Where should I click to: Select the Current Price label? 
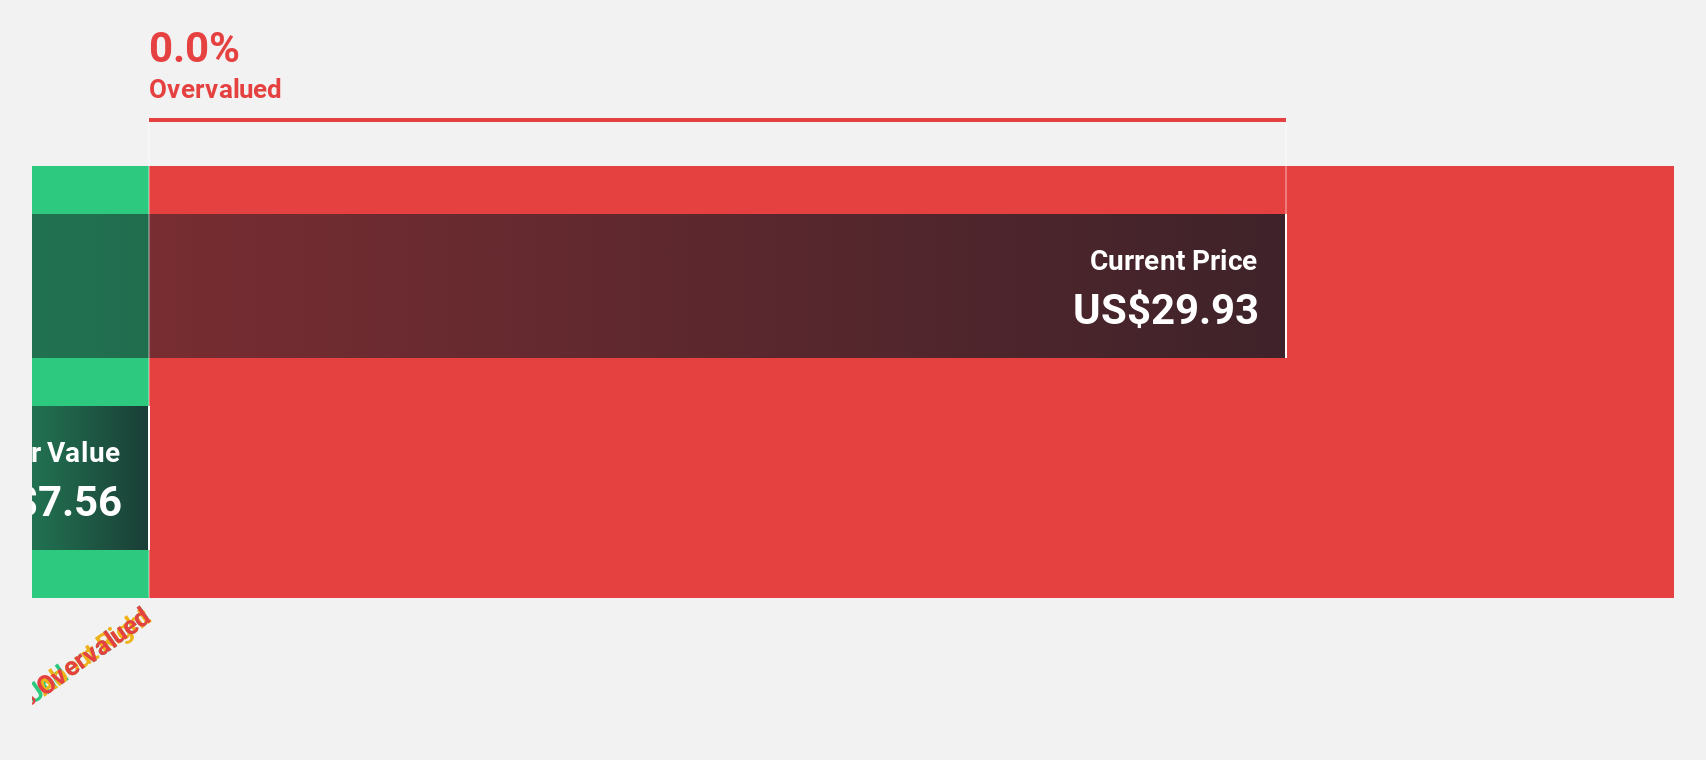pos(1173,260)
